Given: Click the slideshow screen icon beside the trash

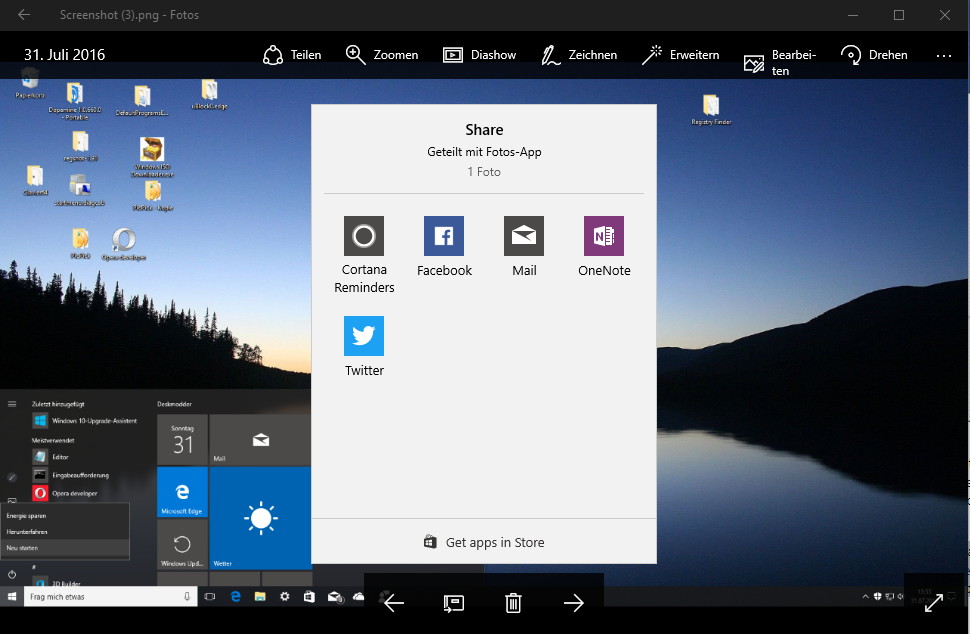Looking at the screenshot, I should click(454, 602).
